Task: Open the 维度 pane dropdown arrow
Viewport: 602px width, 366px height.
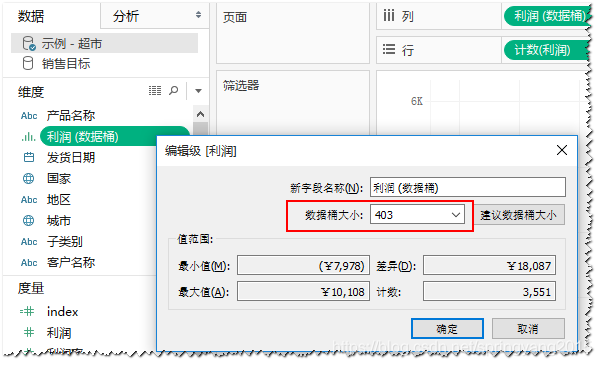Action: click(x=198, y=91)
